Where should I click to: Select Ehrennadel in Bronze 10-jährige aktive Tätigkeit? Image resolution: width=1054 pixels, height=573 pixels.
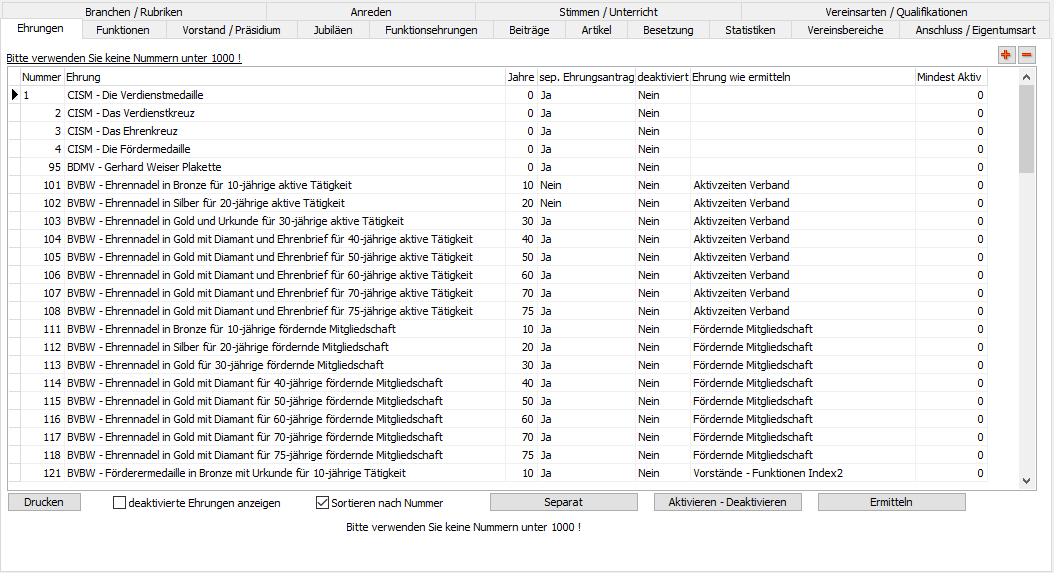tap(497, 185)
